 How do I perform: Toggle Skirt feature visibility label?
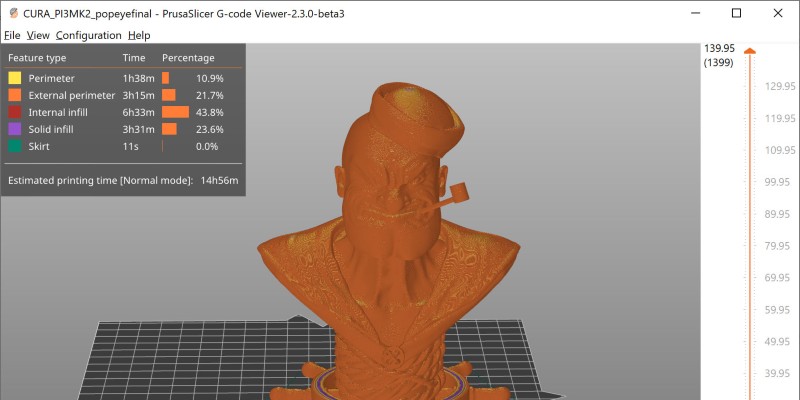[x=39, y=146]
